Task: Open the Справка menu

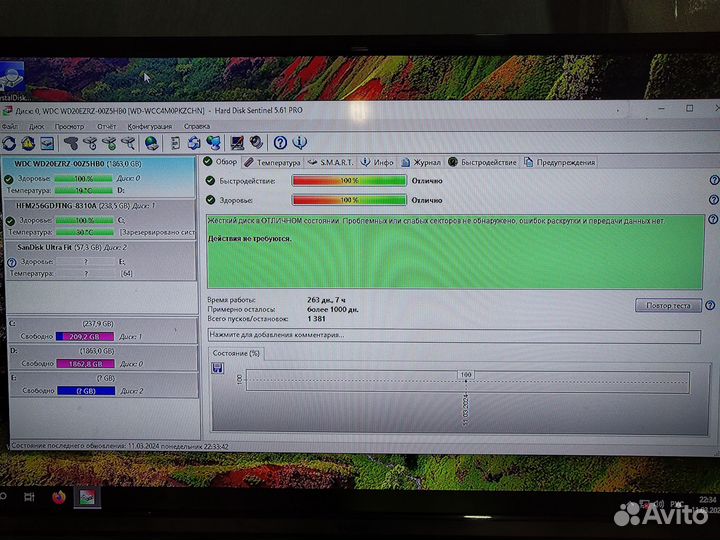Action: 197,126
